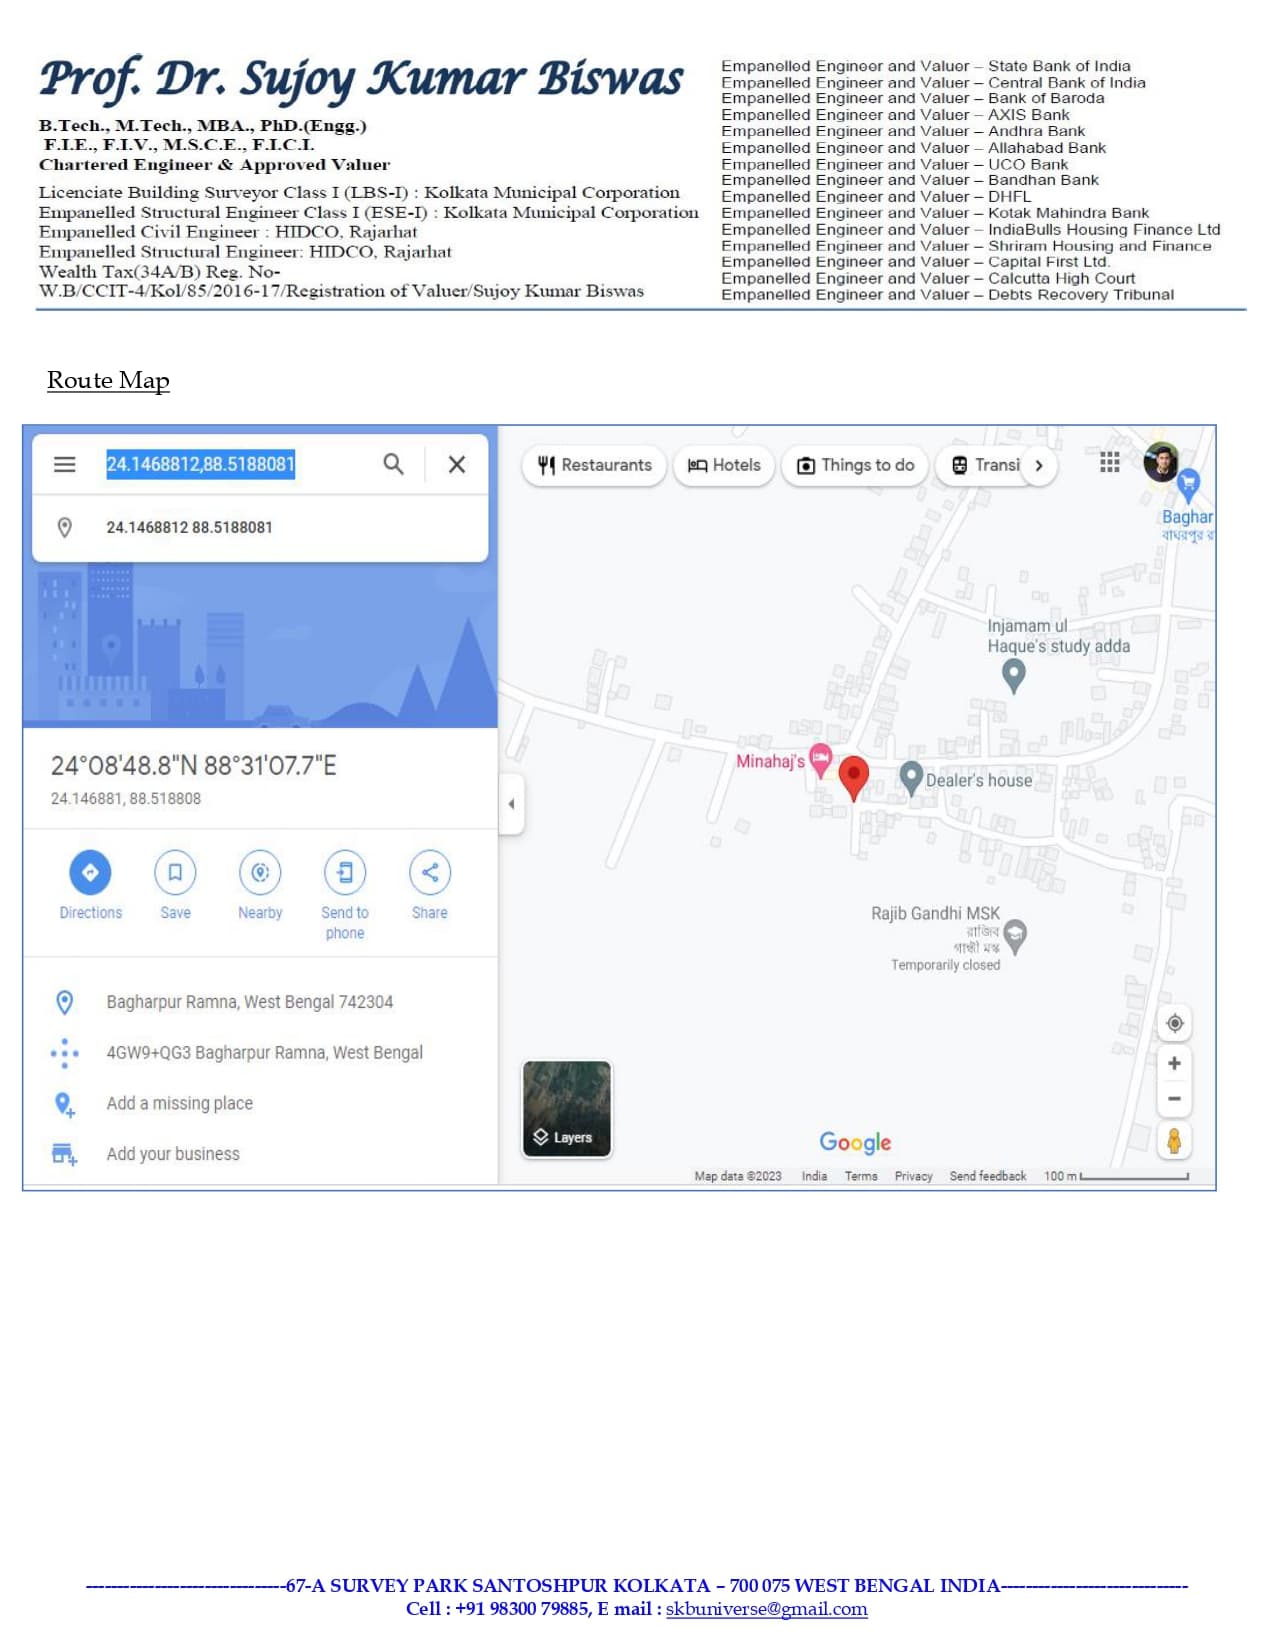Expand more category chips arrow

coord(1039,466)
